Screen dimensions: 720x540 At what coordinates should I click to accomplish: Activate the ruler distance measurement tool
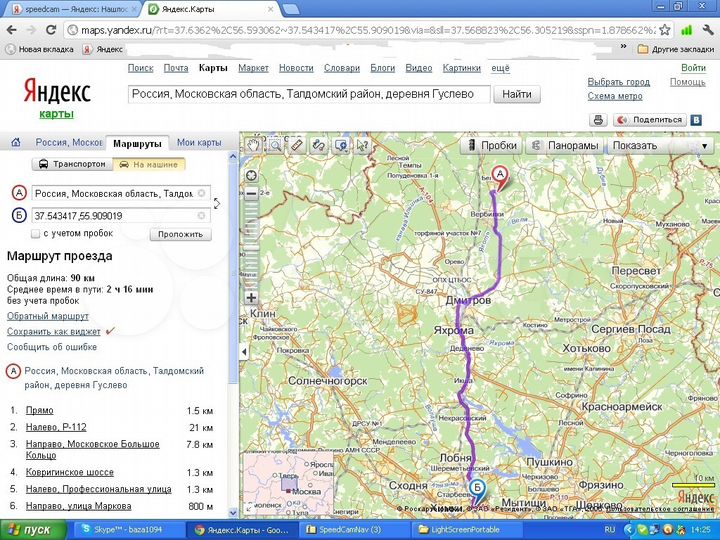[297, 145]
